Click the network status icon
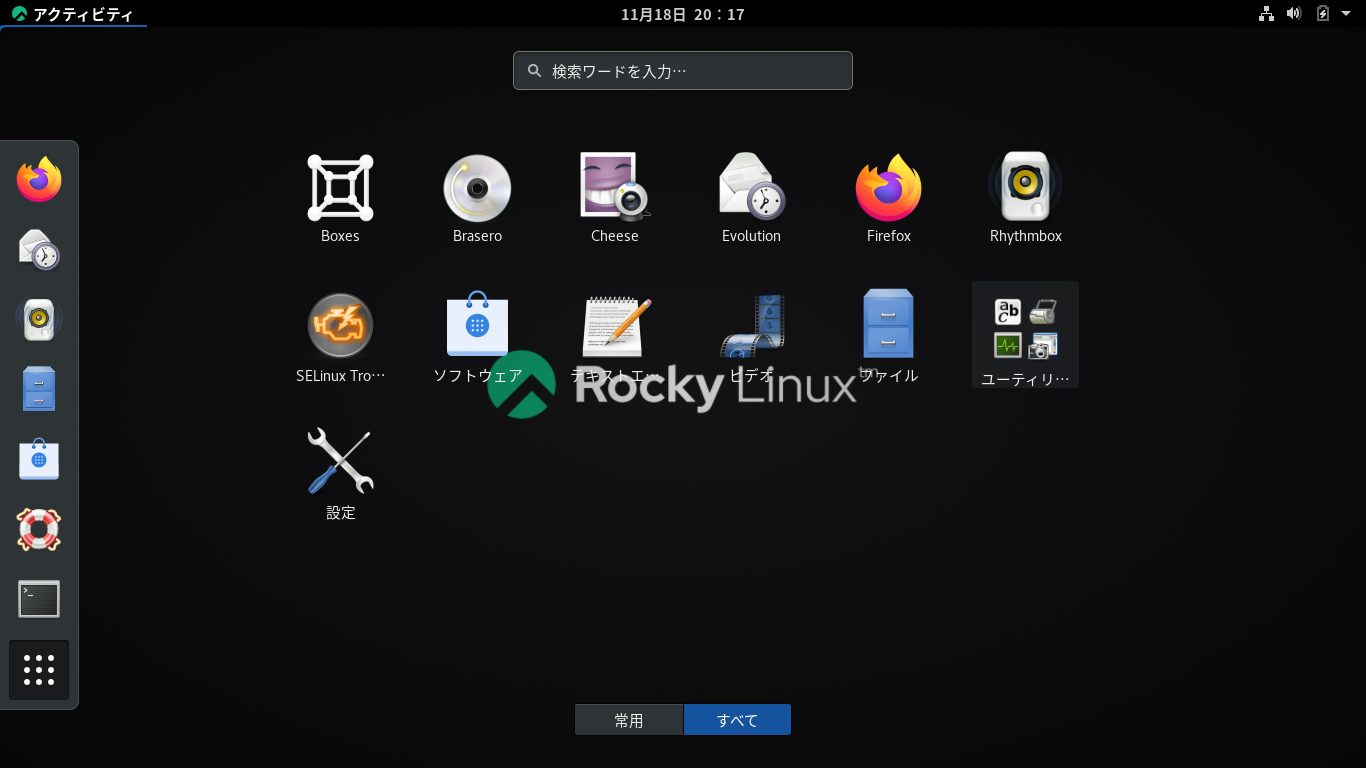Viewport: 1366px width, 768px height. (x=1266, y=14)
